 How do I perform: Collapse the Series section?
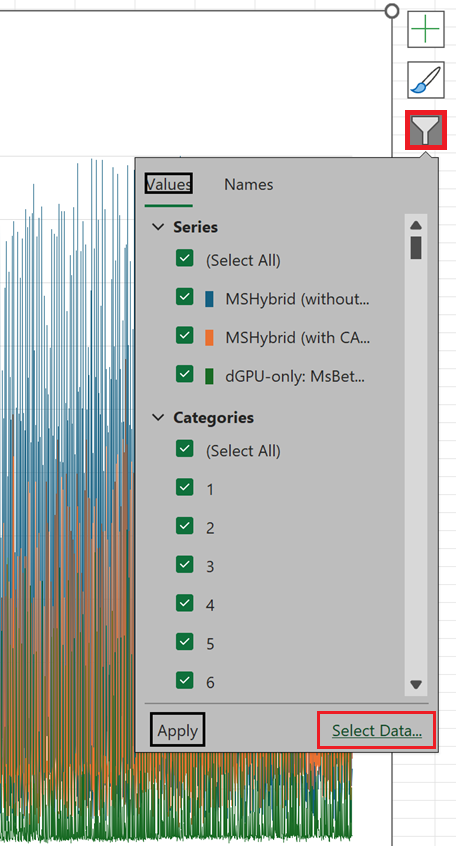[x=158, y=227]
